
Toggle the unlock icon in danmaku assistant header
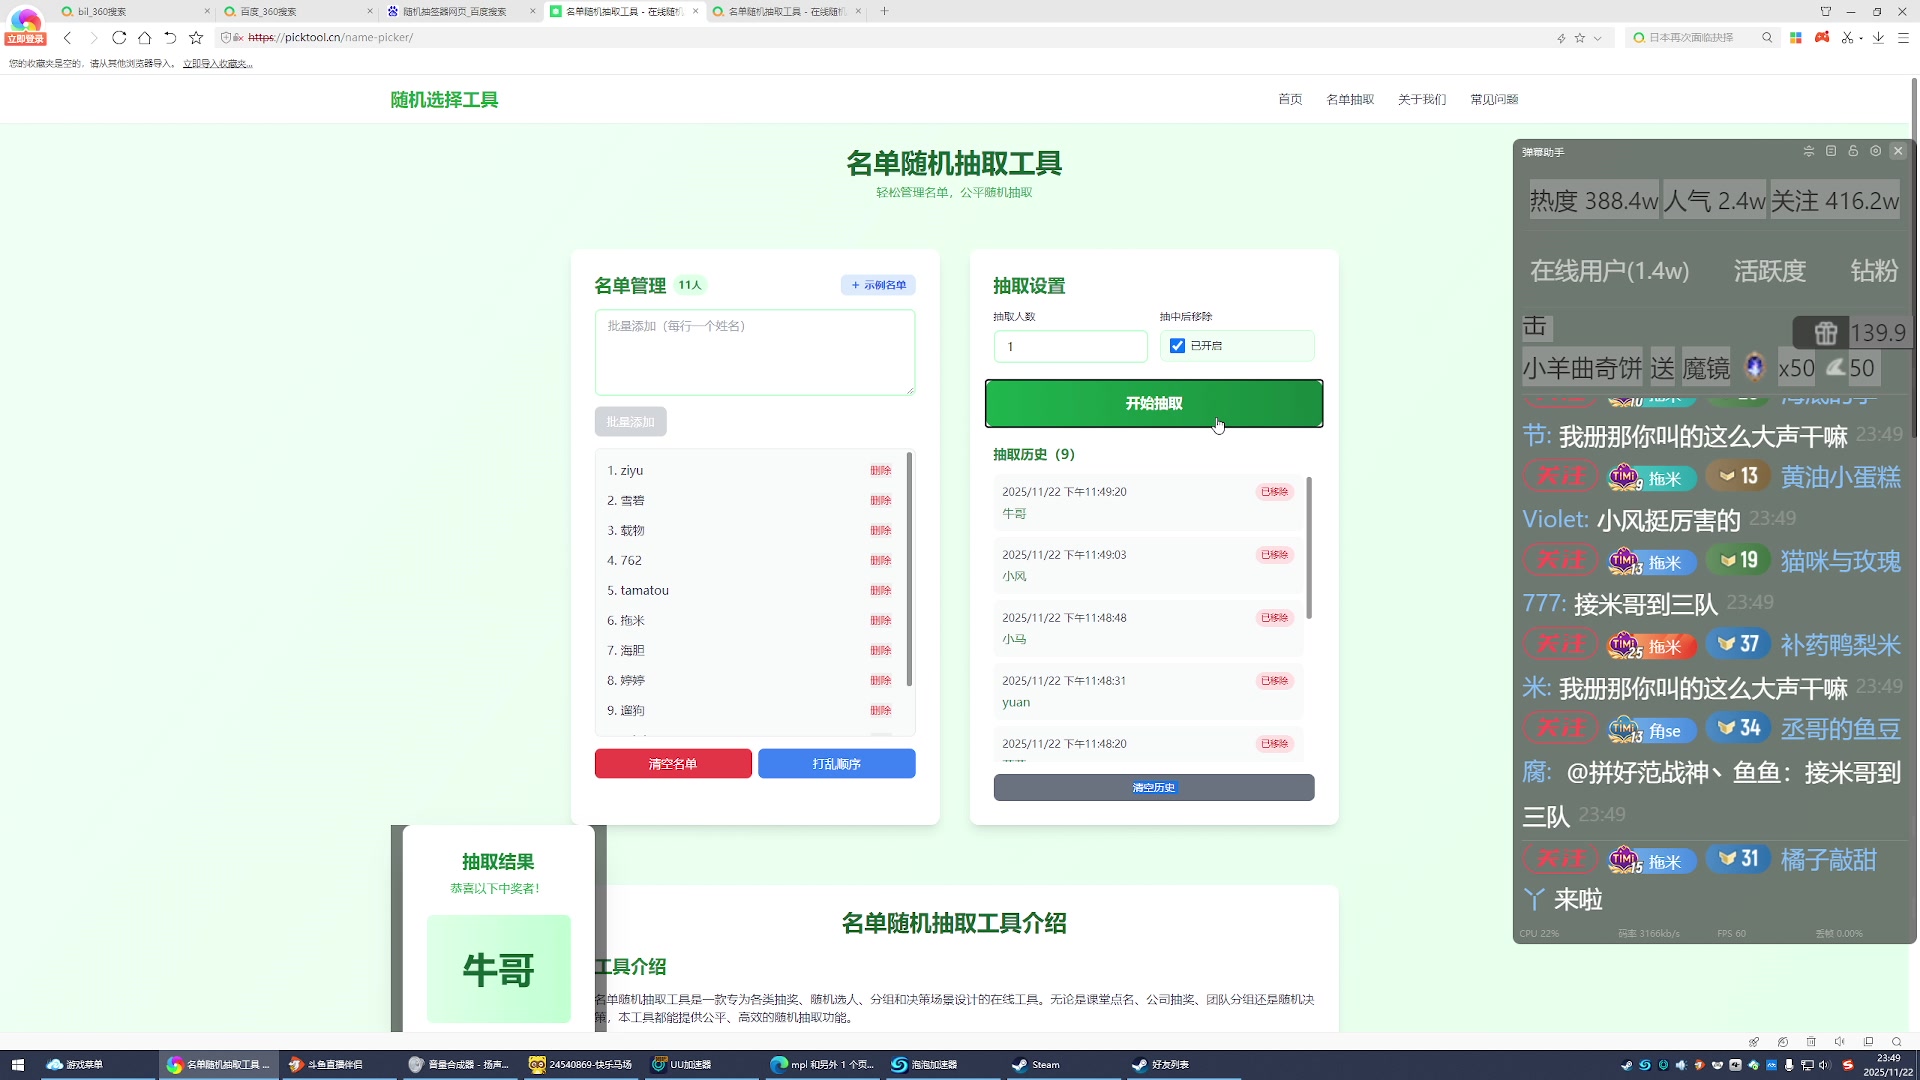1853,151
